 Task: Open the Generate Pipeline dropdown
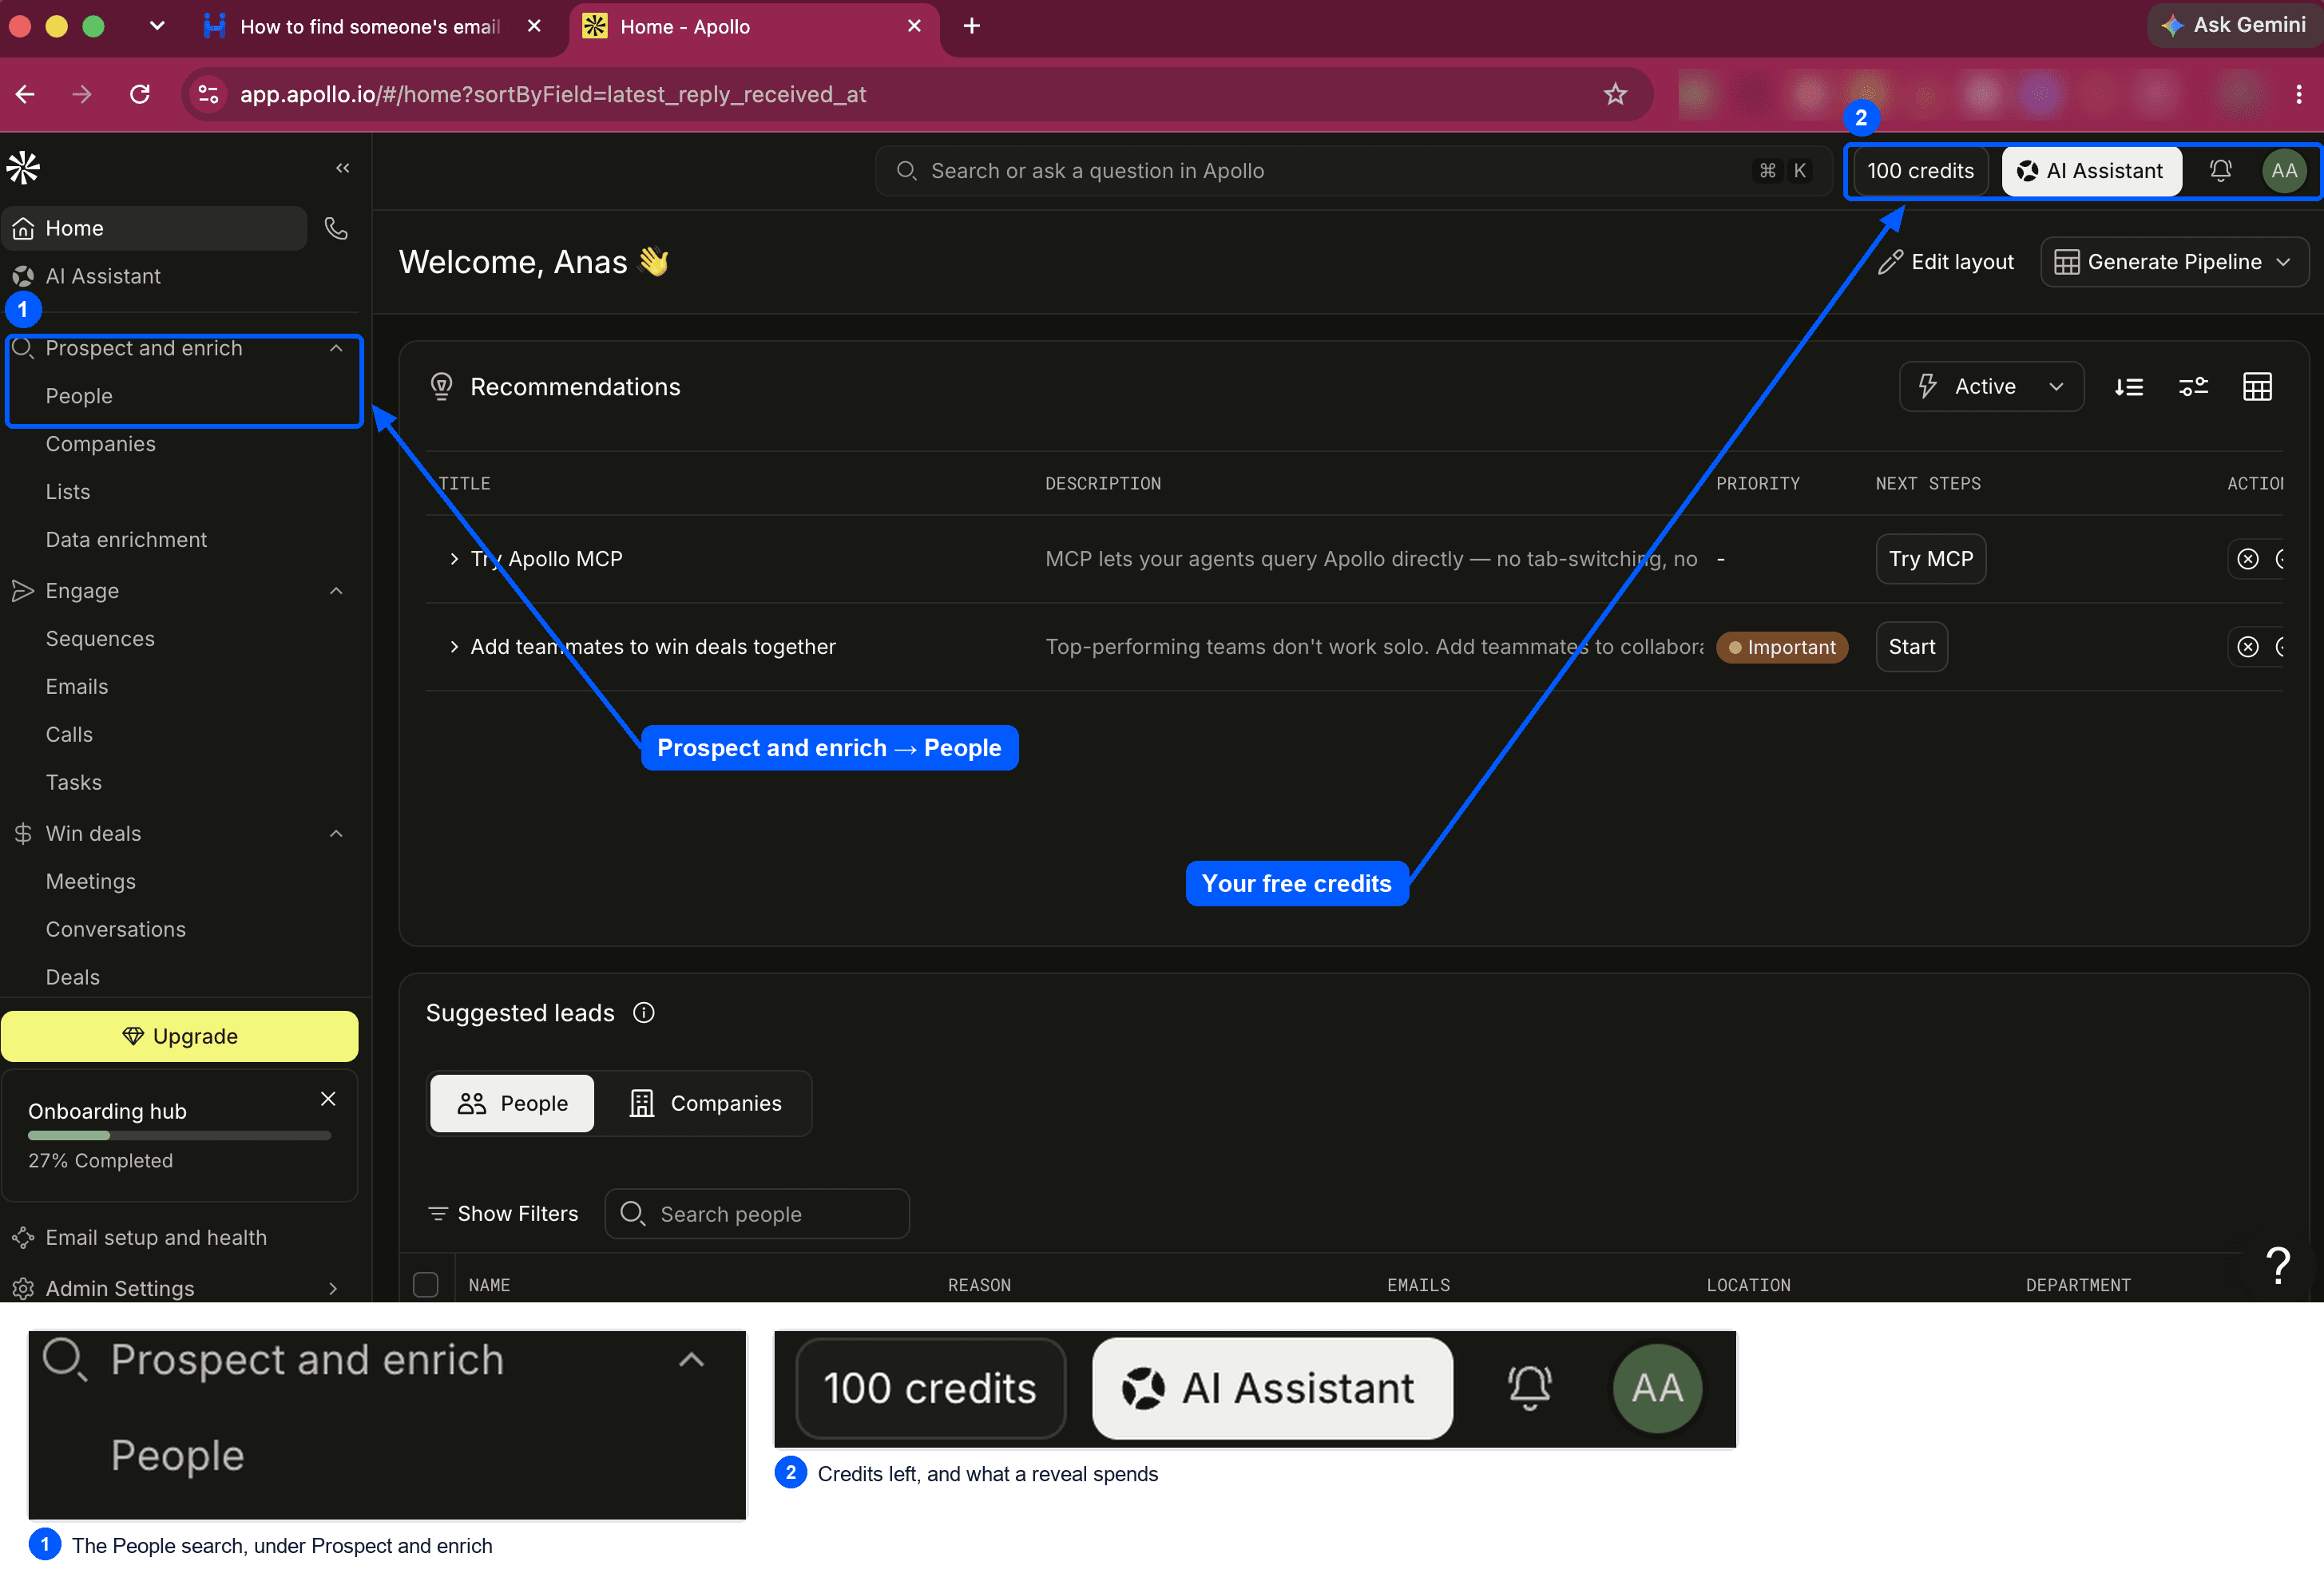pyautogui.click(x=2174, y=262)
